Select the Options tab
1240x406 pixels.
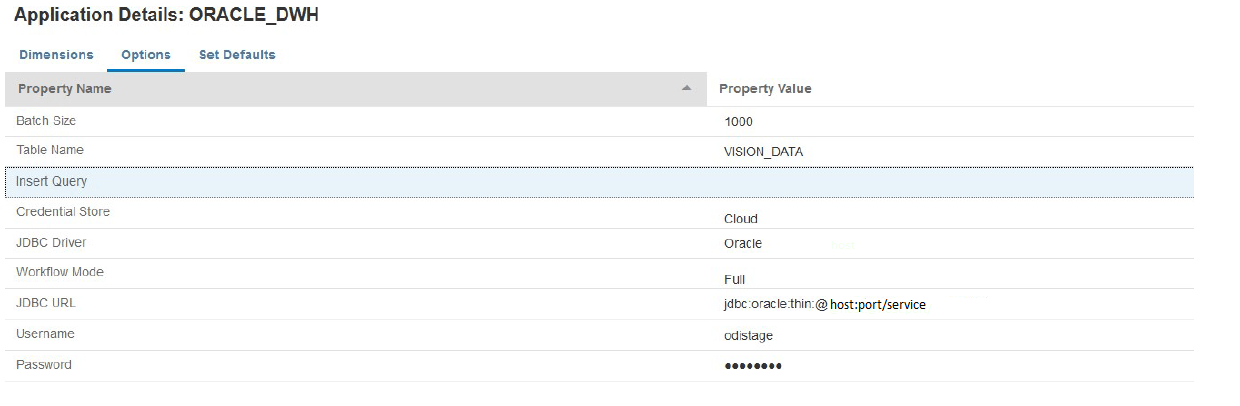(x=146, y=55)
